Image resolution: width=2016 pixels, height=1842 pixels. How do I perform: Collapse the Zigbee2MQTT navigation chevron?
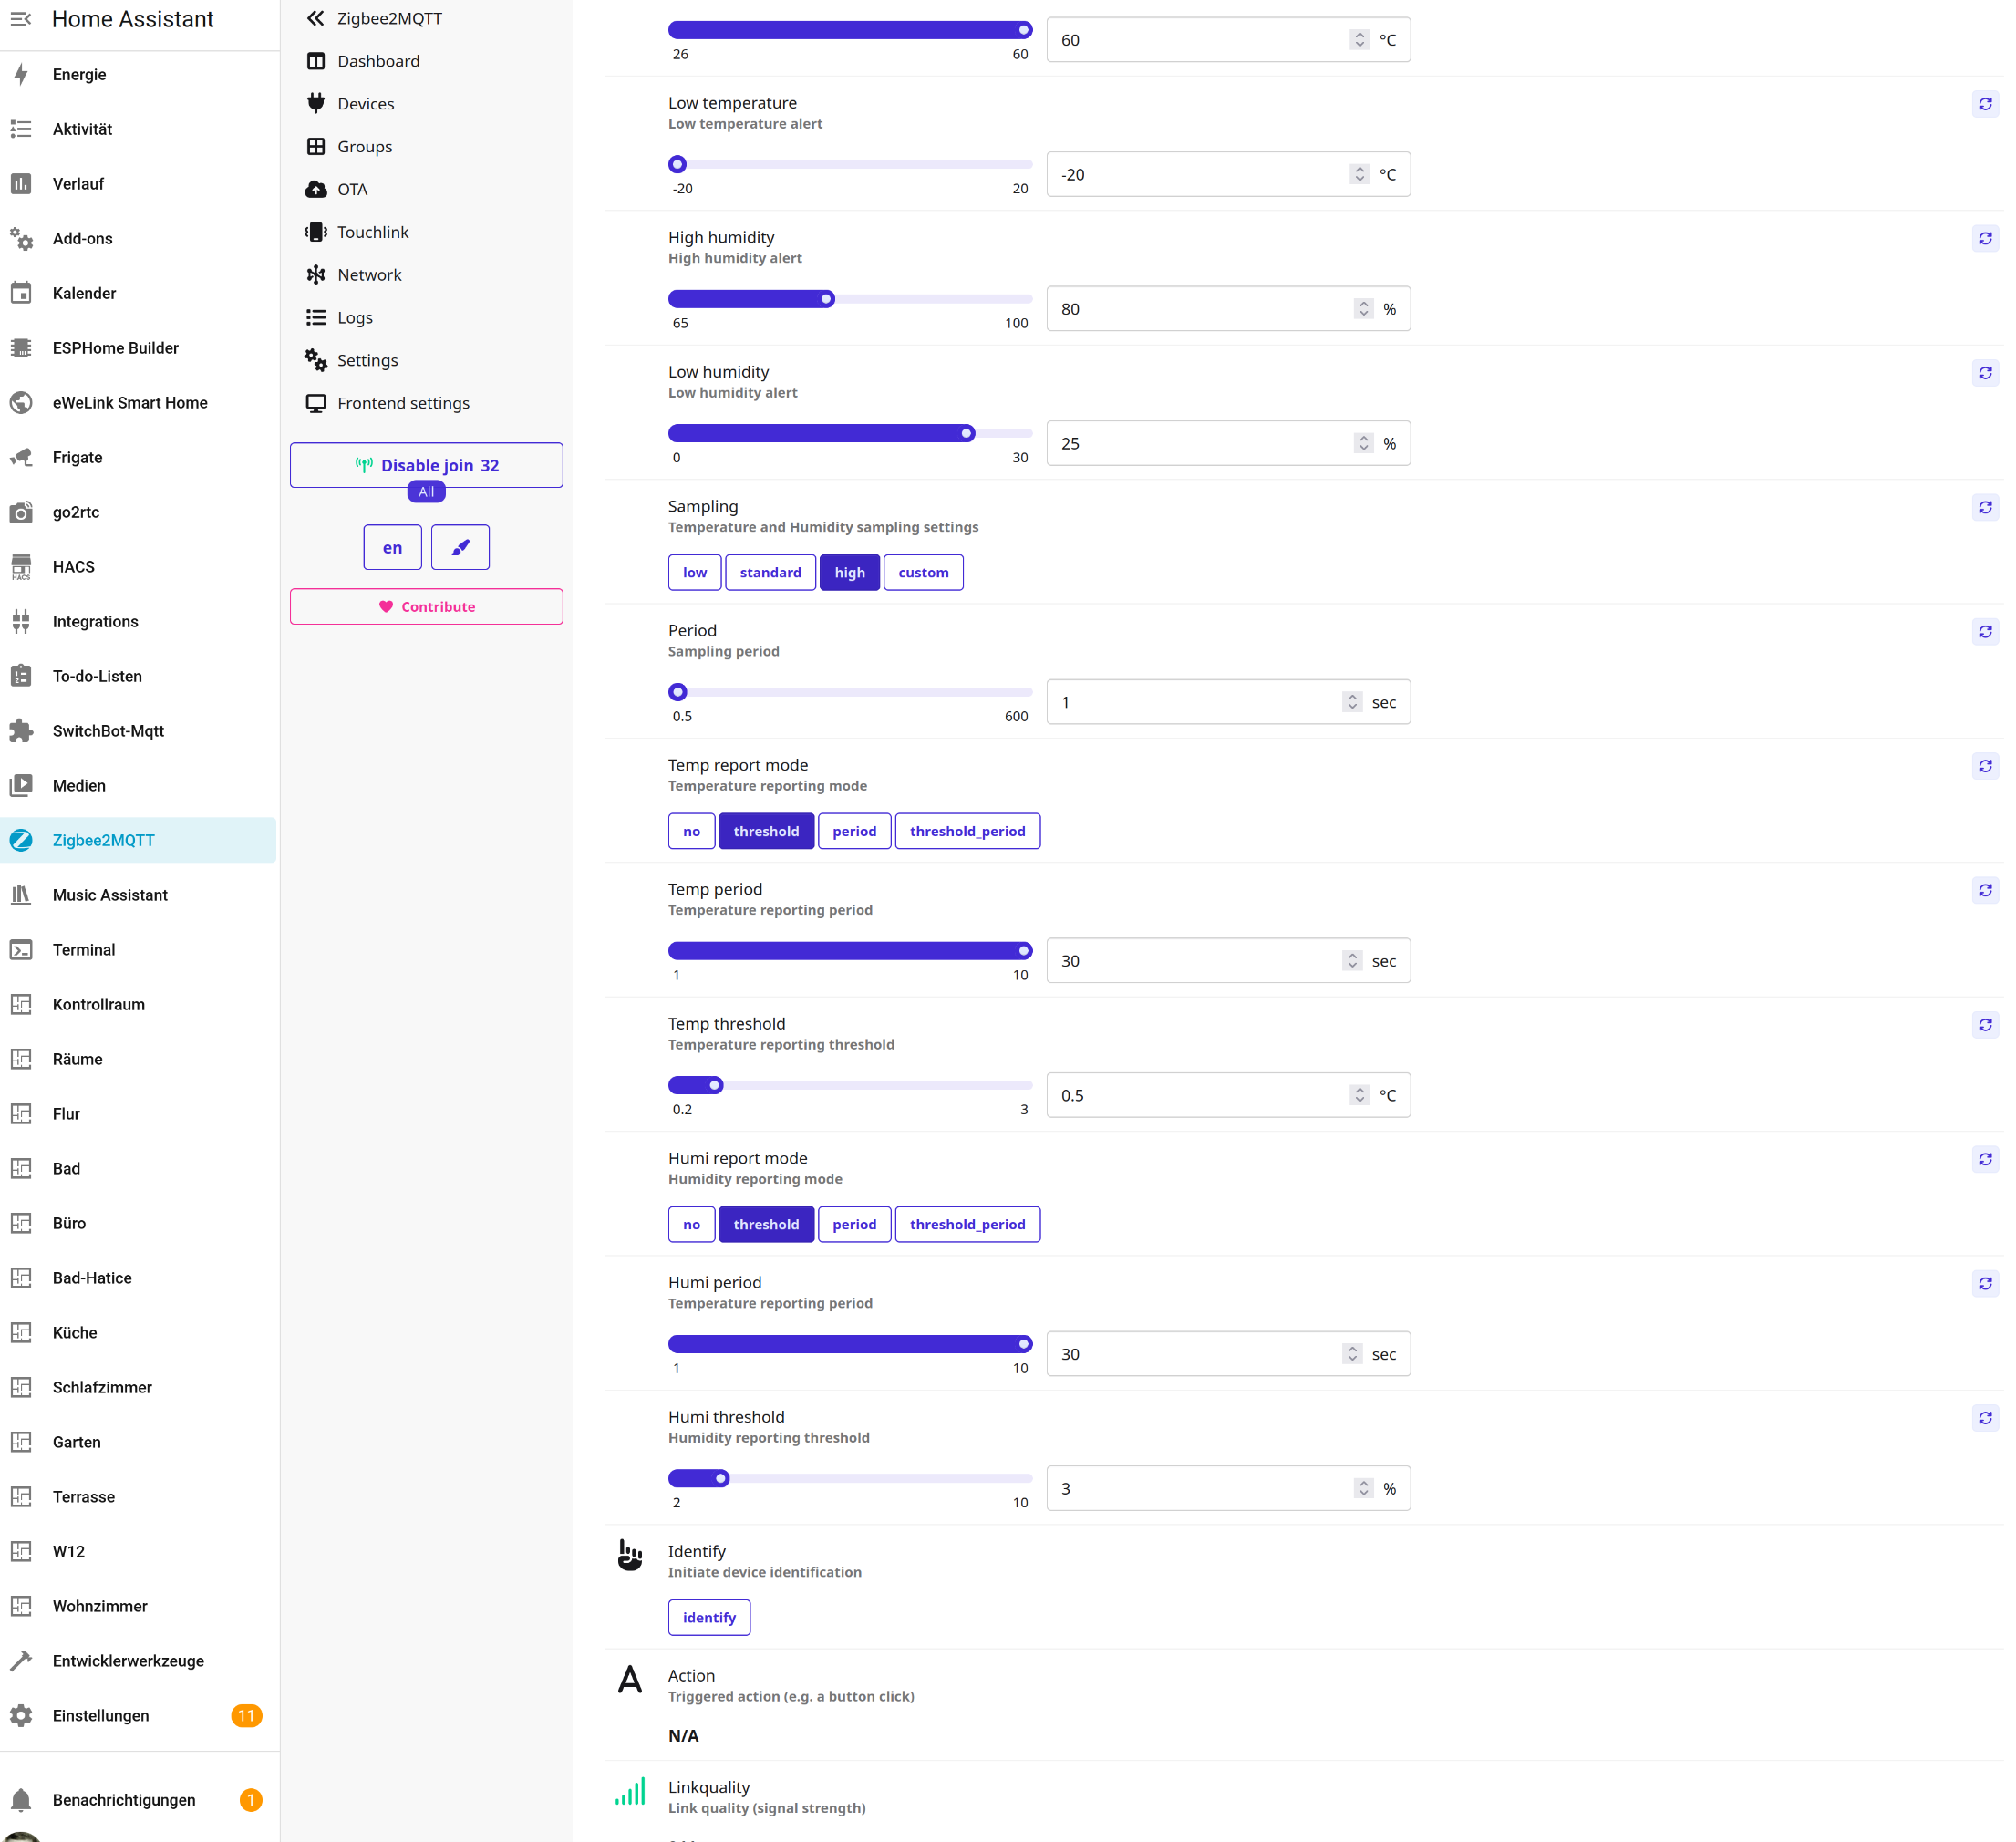pyautogui.click(x=316, y=18)
